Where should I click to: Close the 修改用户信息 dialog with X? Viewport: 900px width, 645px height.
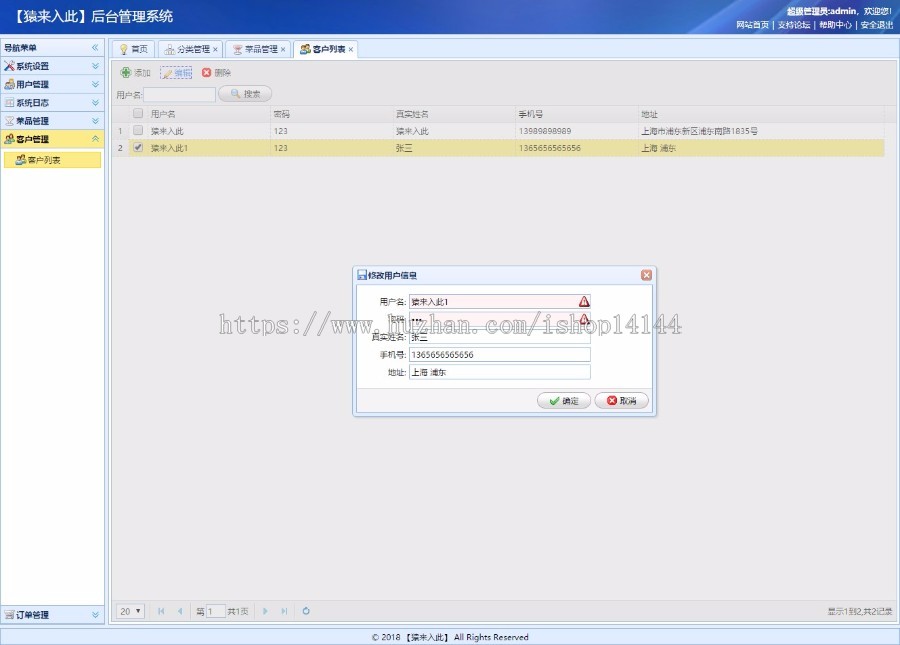click(x=646, y=275)
